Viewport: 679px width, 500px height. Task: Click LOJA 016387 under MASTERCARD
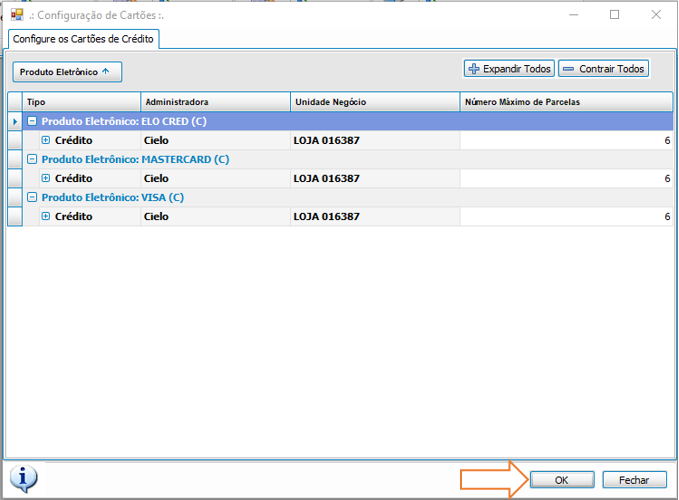(x=375, y=178)
